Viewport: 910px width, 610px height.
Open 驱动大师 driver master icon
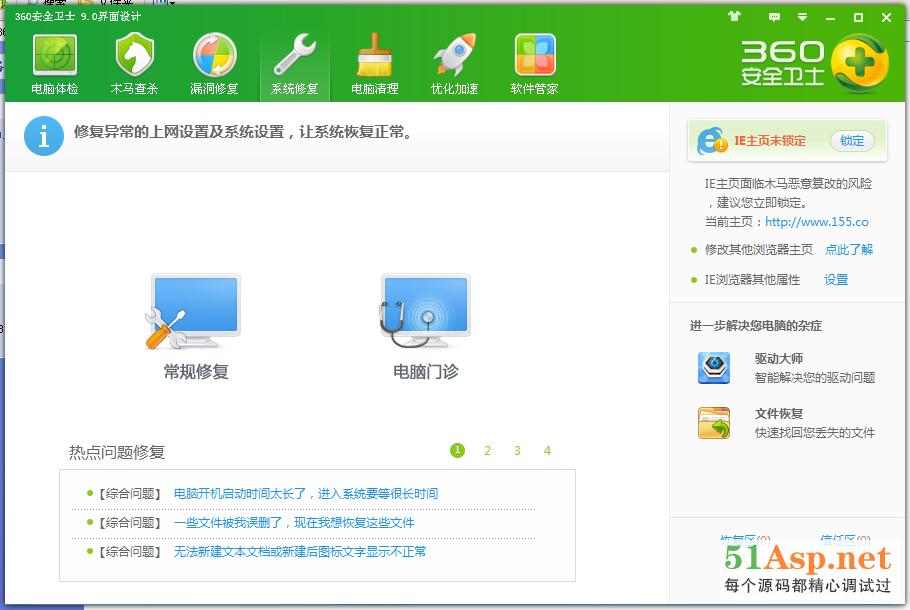(714, 367)
